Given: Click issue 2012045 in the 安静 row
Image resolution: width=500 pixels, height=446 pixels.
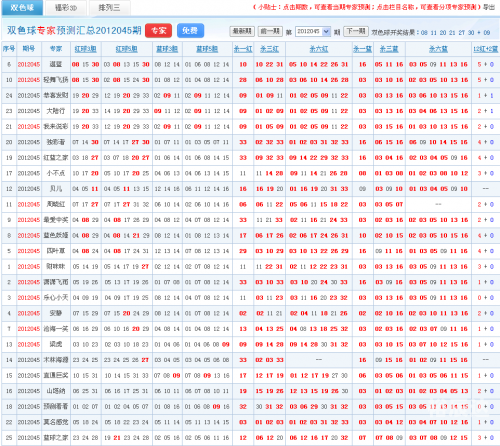Looking at the screenshot, I should (x=29, y=313).
